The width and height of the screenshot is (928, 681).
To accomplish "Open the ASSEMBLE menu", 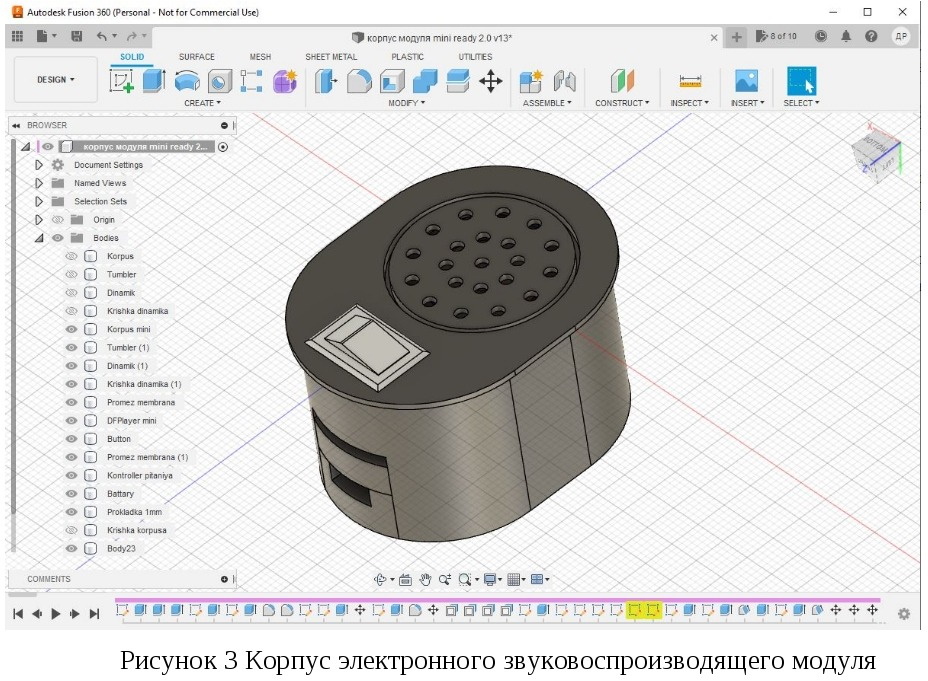I will pyautogui.click(x=547, y=103).
